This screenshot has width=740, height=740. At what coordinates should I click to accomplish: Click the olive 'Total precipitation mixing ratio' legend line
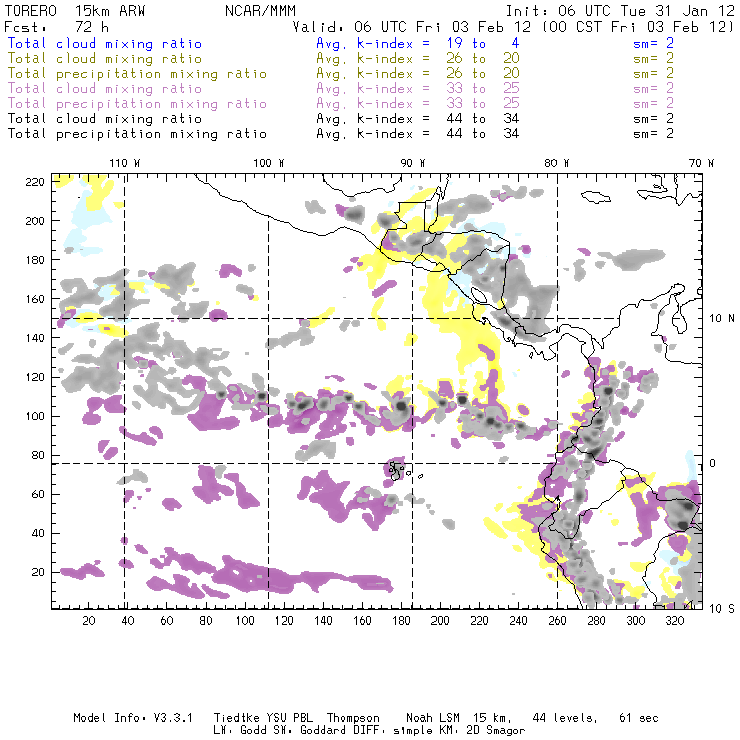[137, 74]
